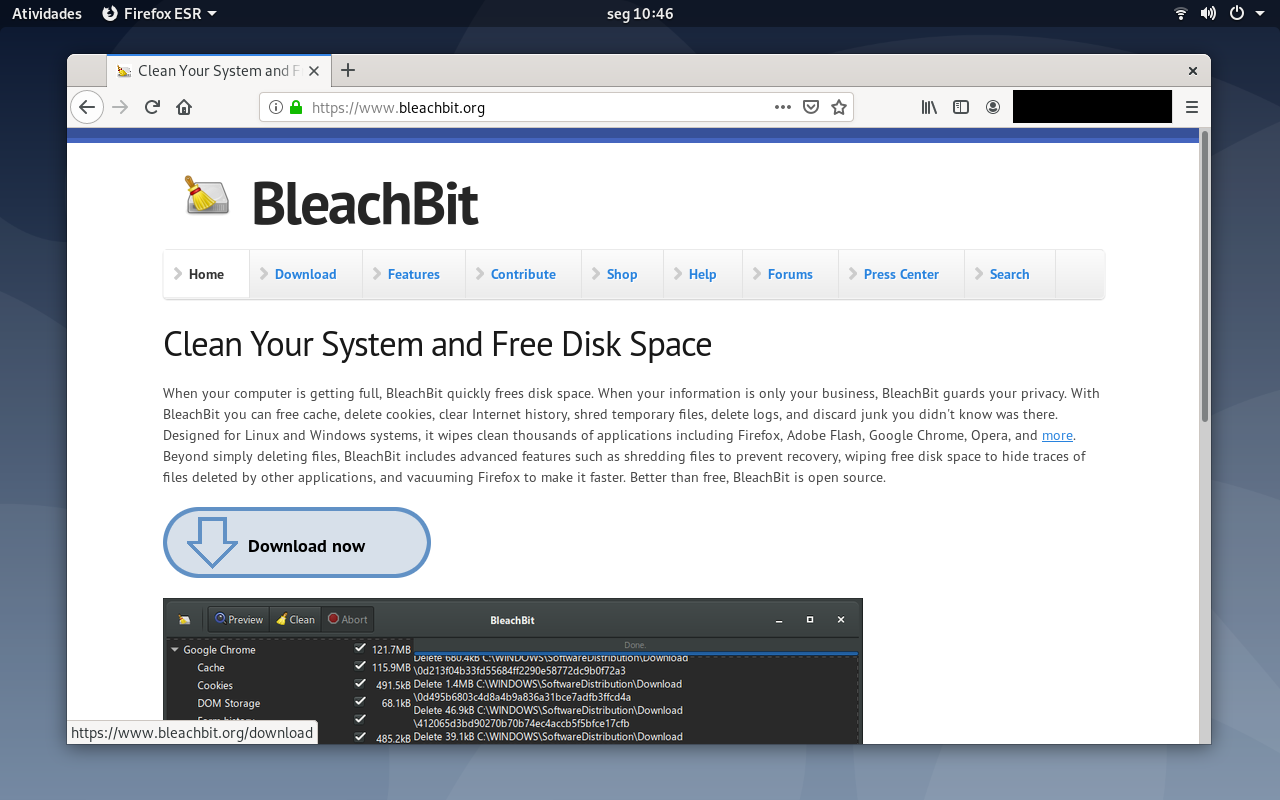The height and width of the screenshot is (800, 1280).
Task: Follow the 'more' link in paragraph
Action: pos(1057,435)
